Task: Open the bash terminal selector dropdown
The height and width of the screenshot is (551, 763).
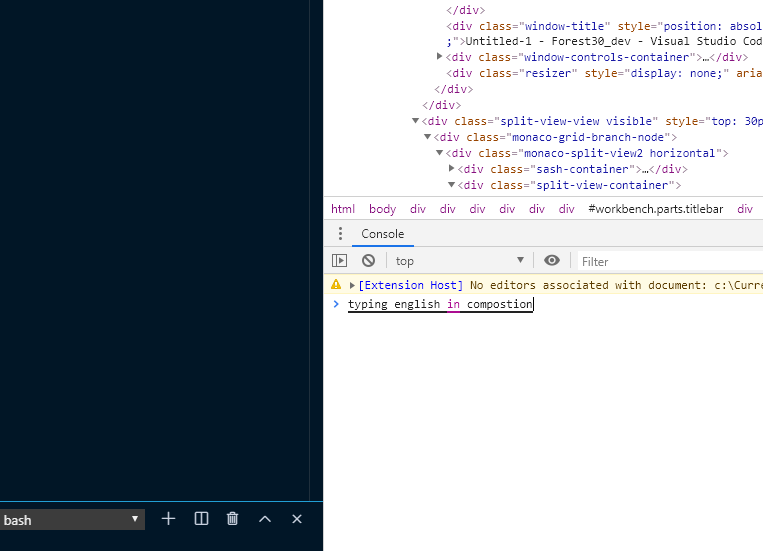Action: (72, 520)
